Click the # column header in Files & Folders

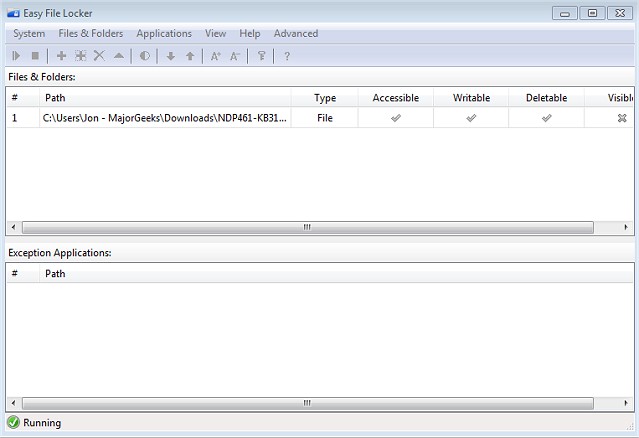pos(23,98)
